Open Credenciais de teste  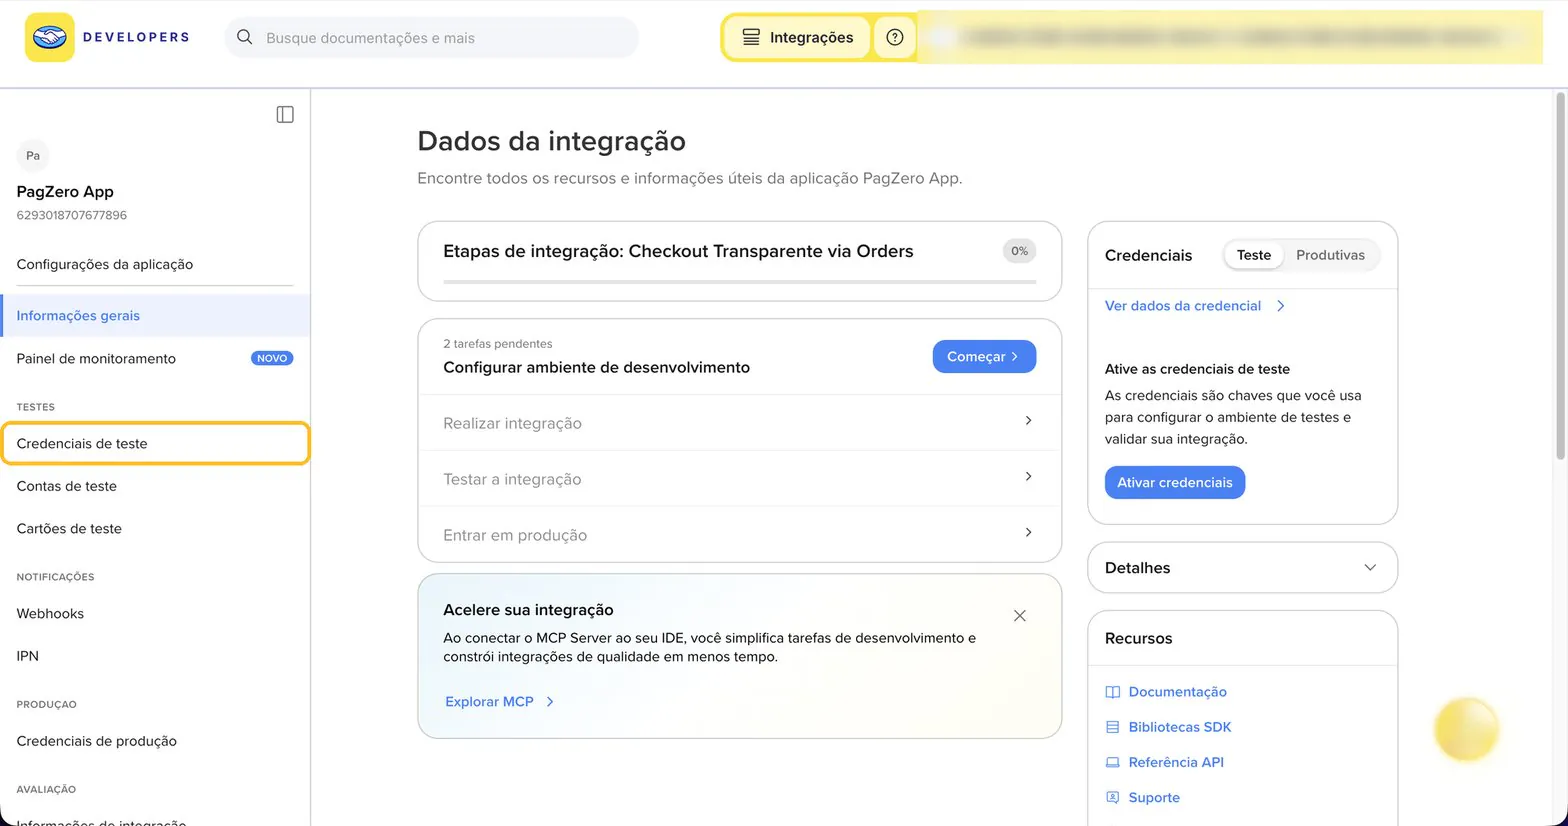tap(155, 443)
